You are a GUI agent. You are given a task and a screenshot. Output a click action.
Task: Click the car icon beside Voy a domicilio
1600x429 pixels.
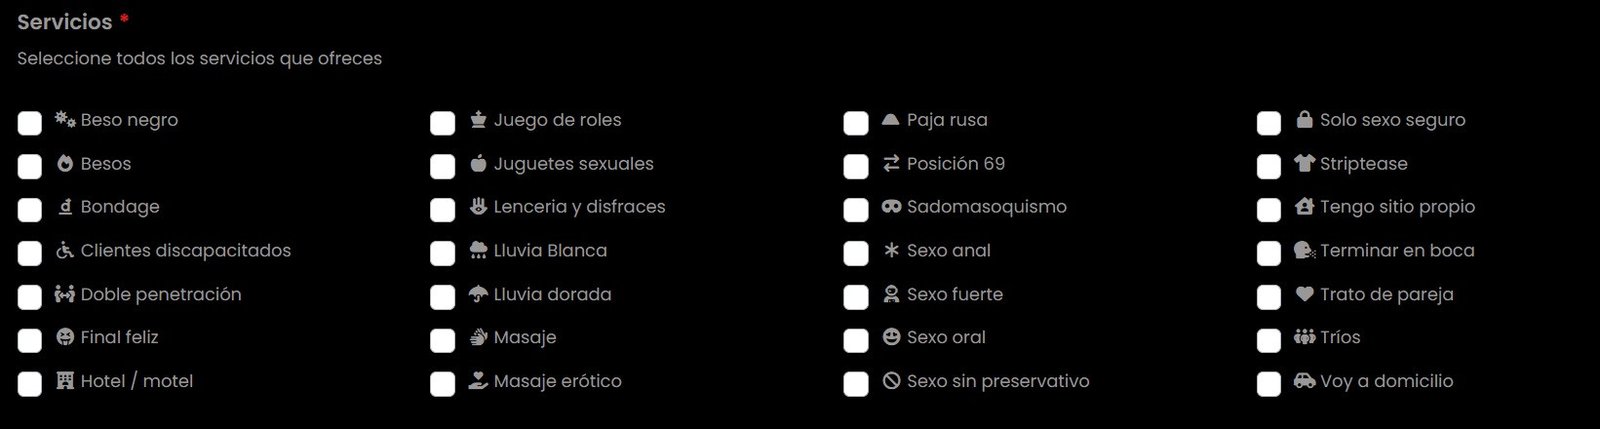(x=1304, y=381)
